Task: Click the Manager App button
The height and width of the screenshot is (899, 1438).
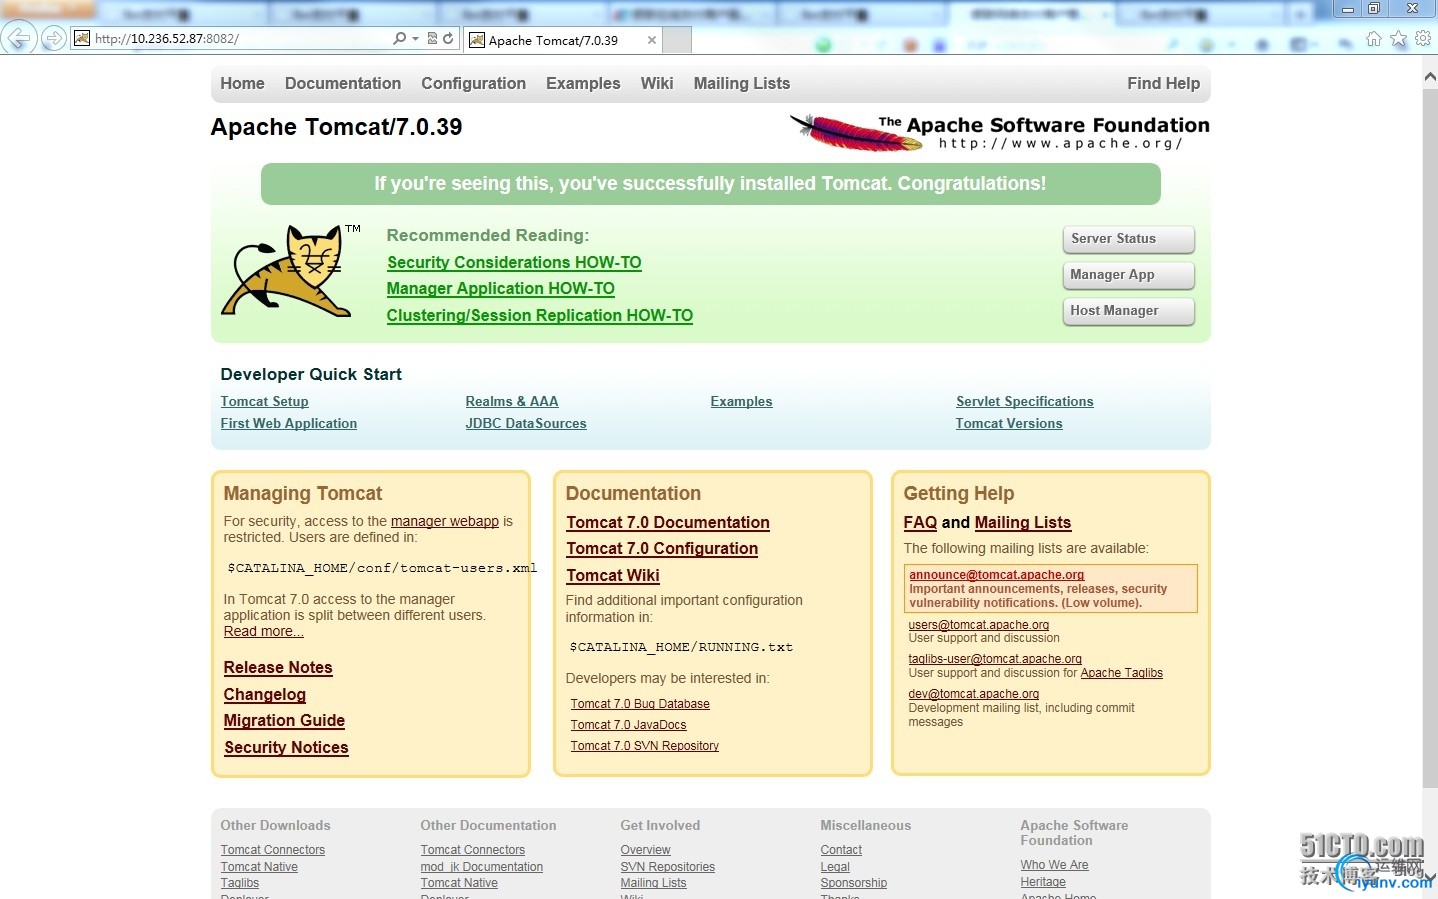Action: pyautogui.click(x=1128, y=275)
